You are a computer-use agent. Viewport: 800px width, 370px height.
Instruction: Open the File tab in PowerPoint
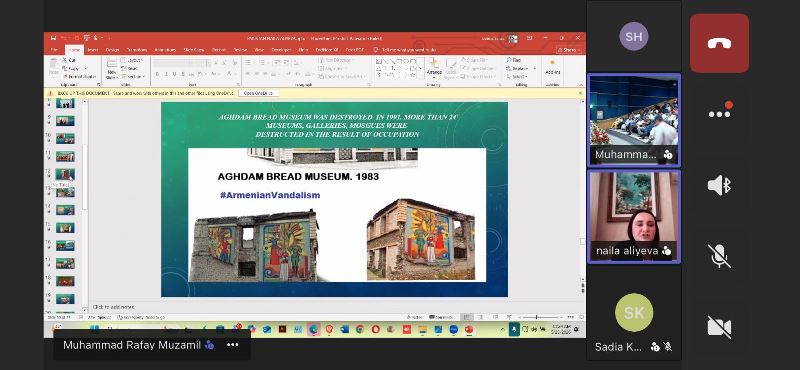(54, 50)
